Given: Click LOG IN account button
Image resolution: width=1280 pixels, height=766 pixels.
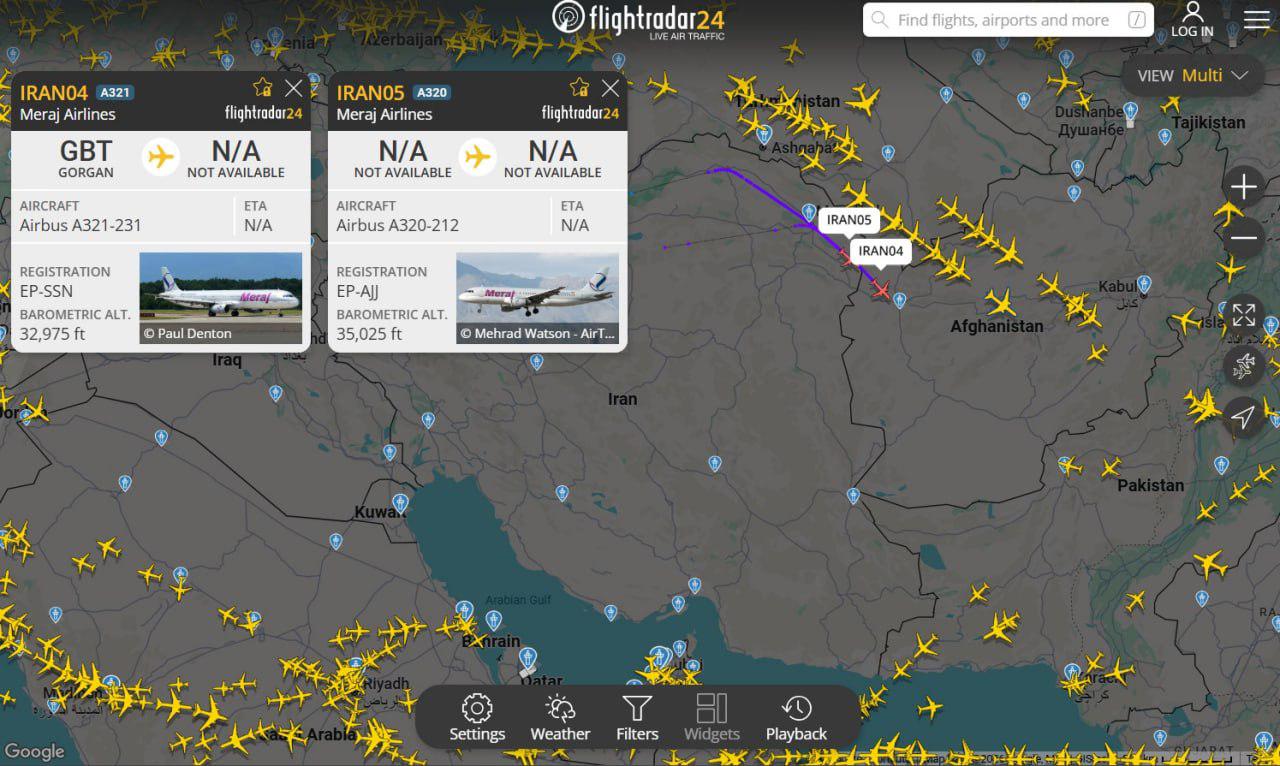Looking at the screenshot, I should point(1192,20).
